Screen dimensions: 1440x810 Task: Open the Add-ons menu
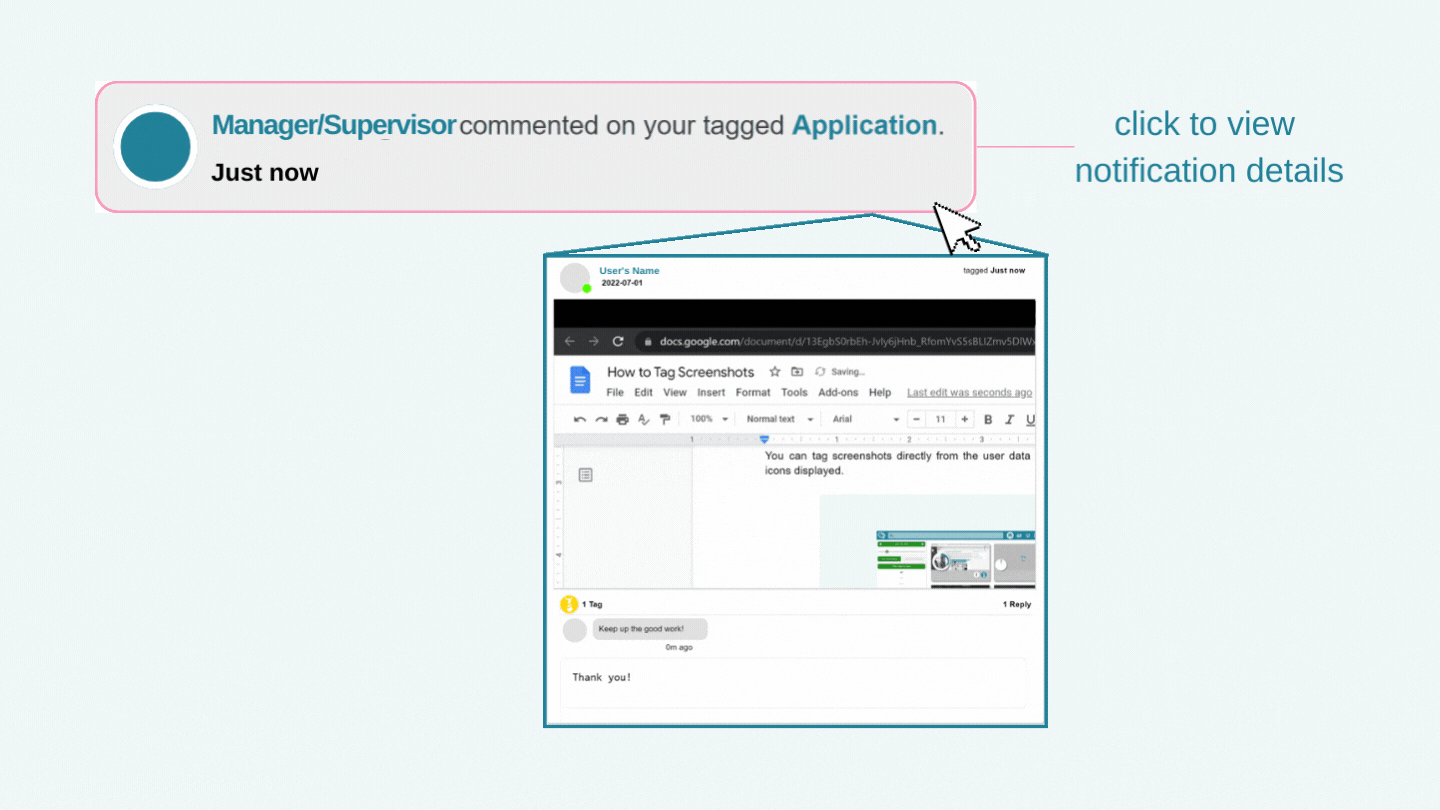point(838,393)
